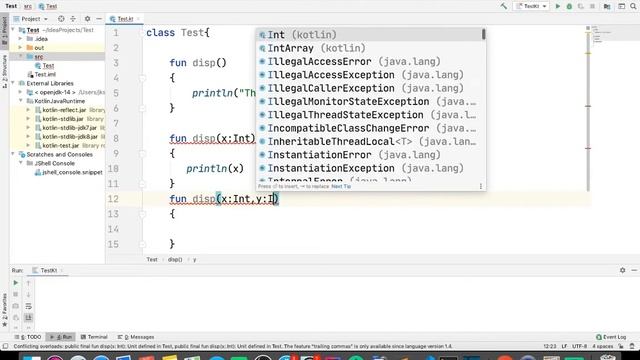
Task: Click the Up the stack trace arrow
Action: click(29, 282)
